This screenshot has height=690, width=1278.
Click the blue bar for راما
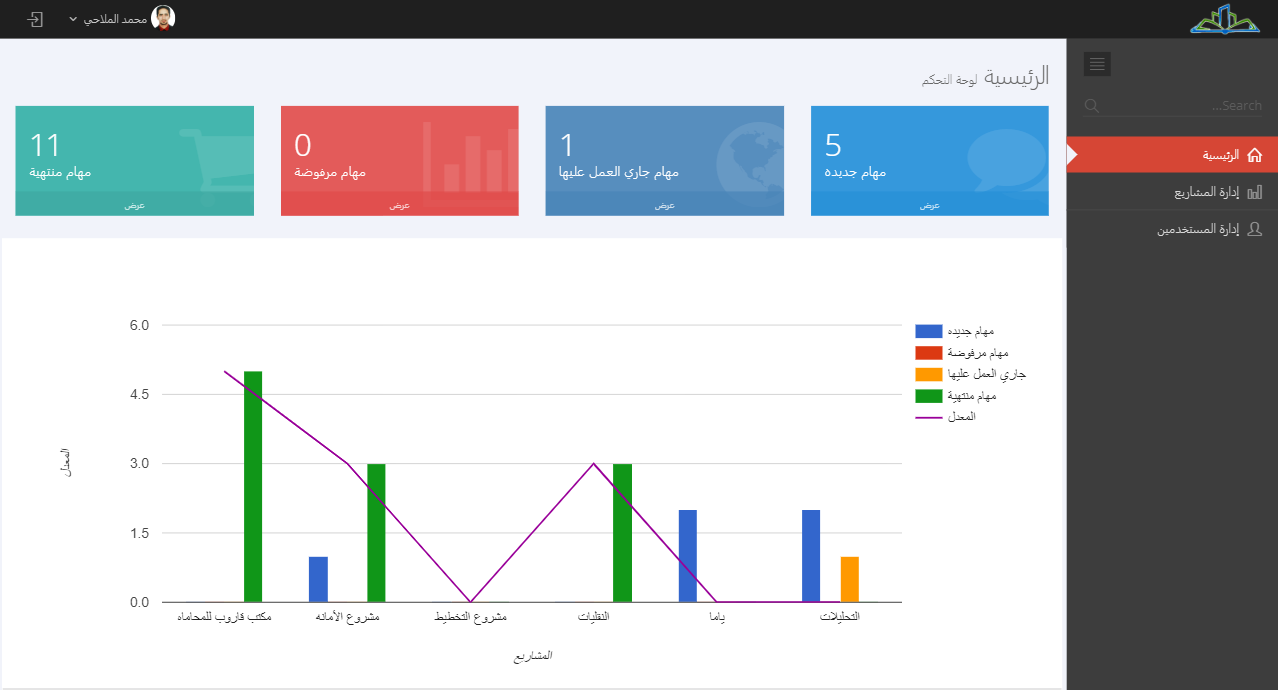pyautogui.click(x=688, y=556)
